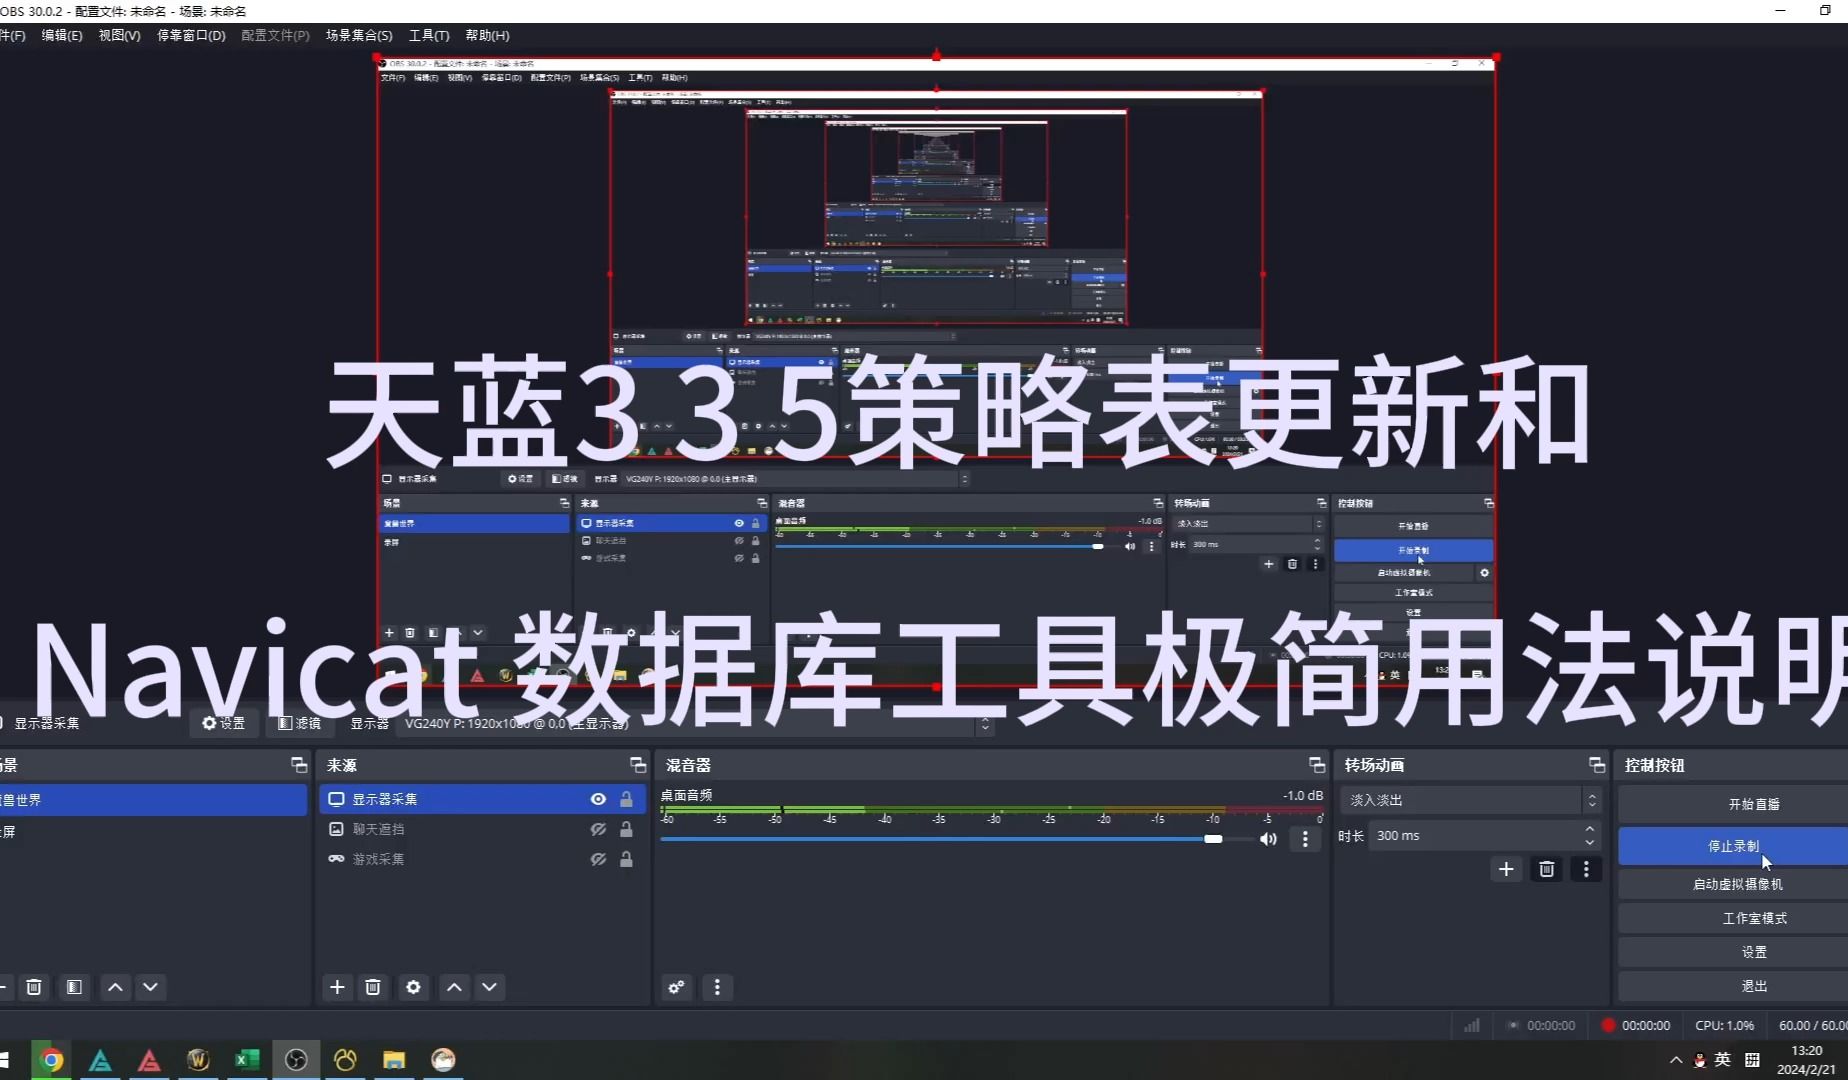Open the taskbar clock showing 13:20
Screen dimensions: 1848x1080
pos(1806,1060)
